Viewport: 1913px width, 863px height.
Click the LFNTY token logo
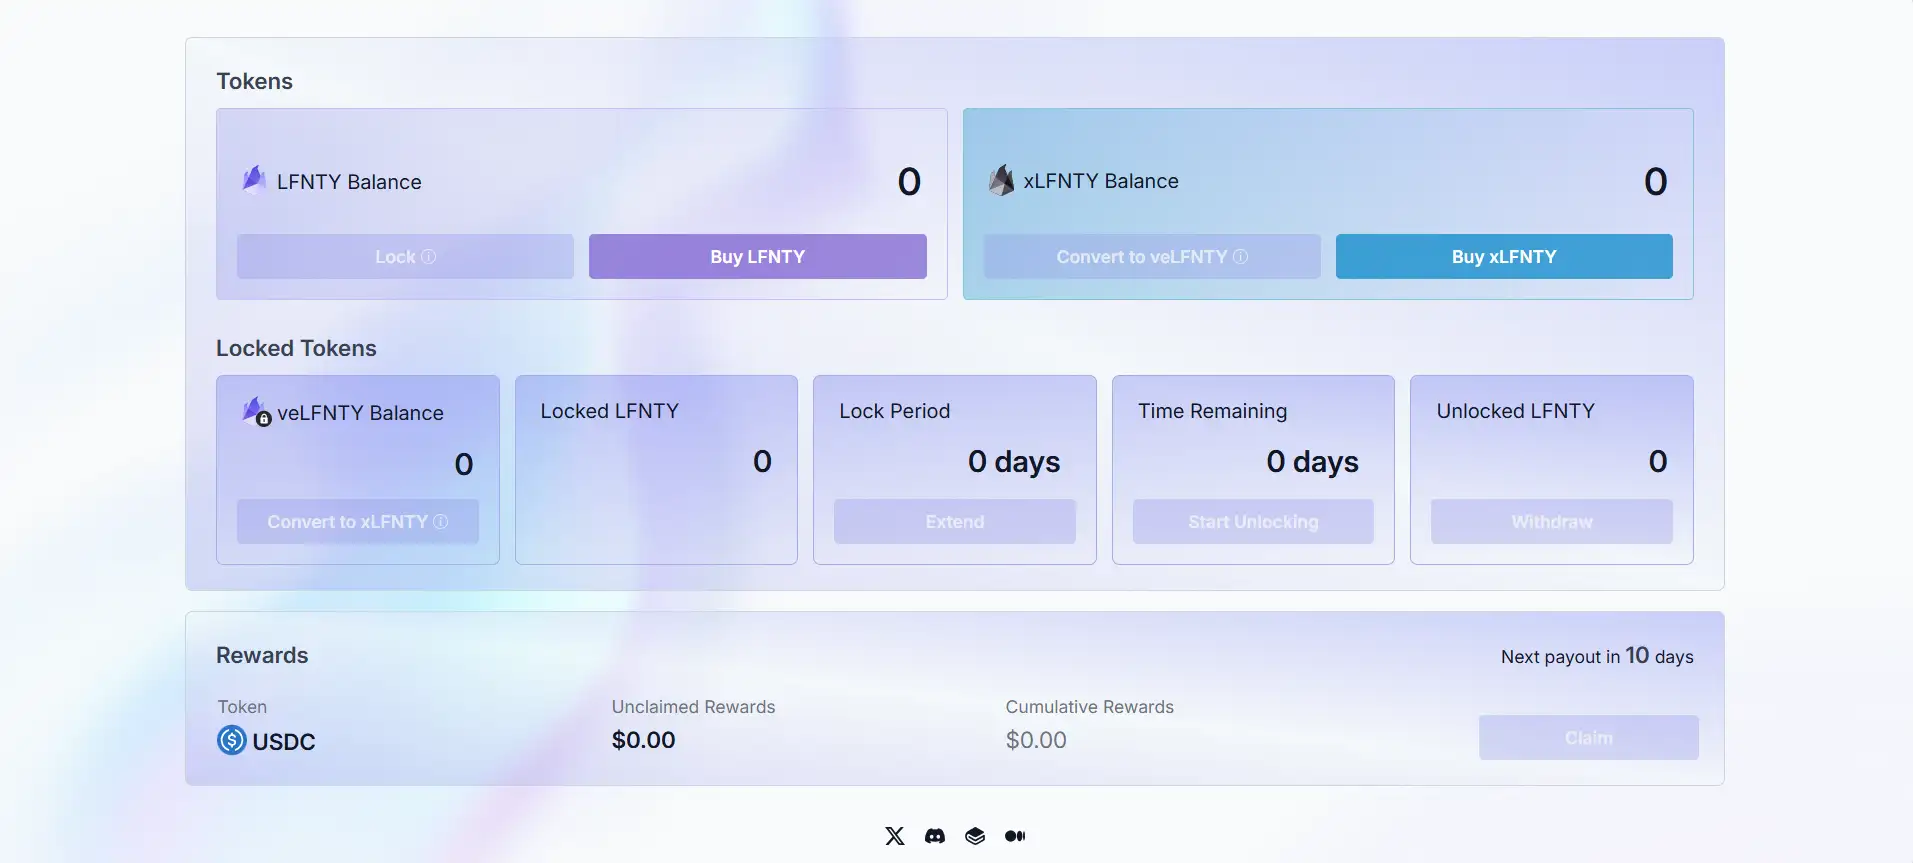pyautogui.click(x=254, y=180)
